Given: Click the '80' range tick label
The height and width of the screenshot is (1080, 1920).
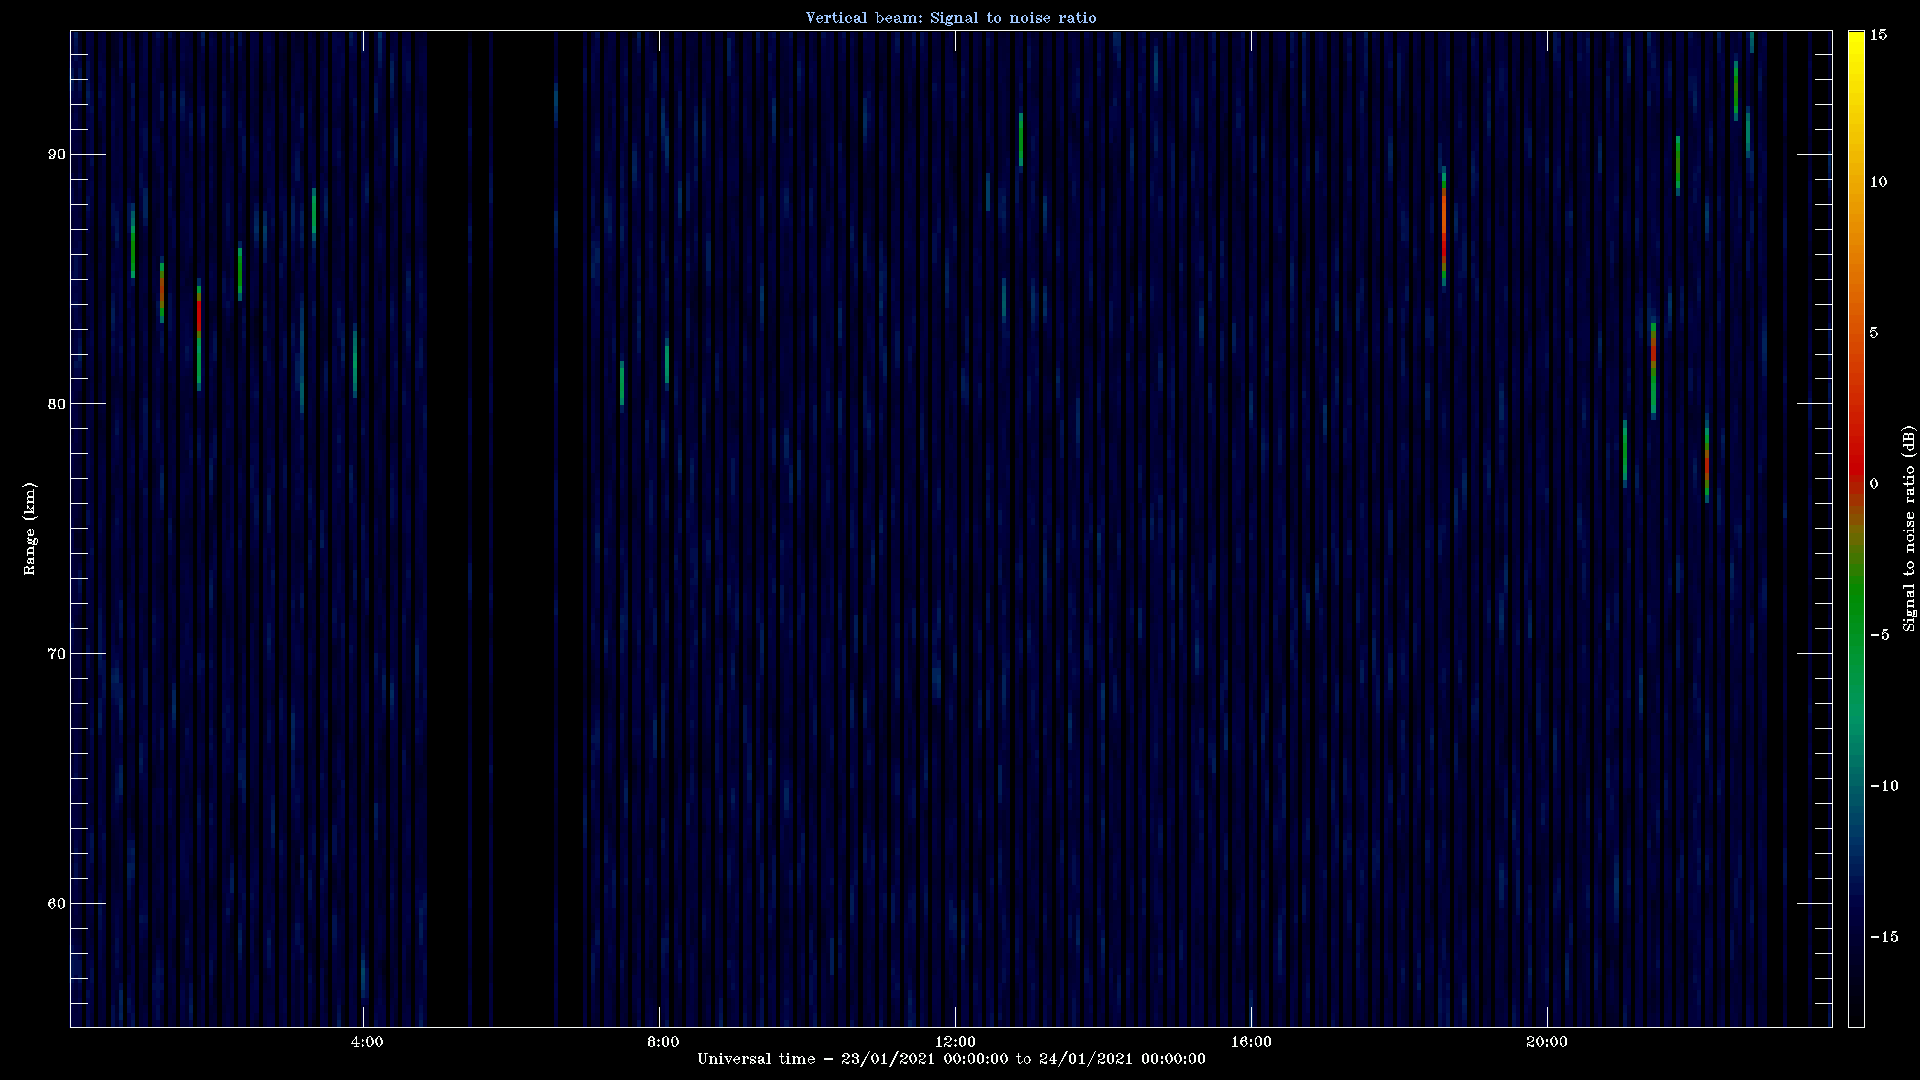Looking at the screenshot, I should click(x=56, y=404).
